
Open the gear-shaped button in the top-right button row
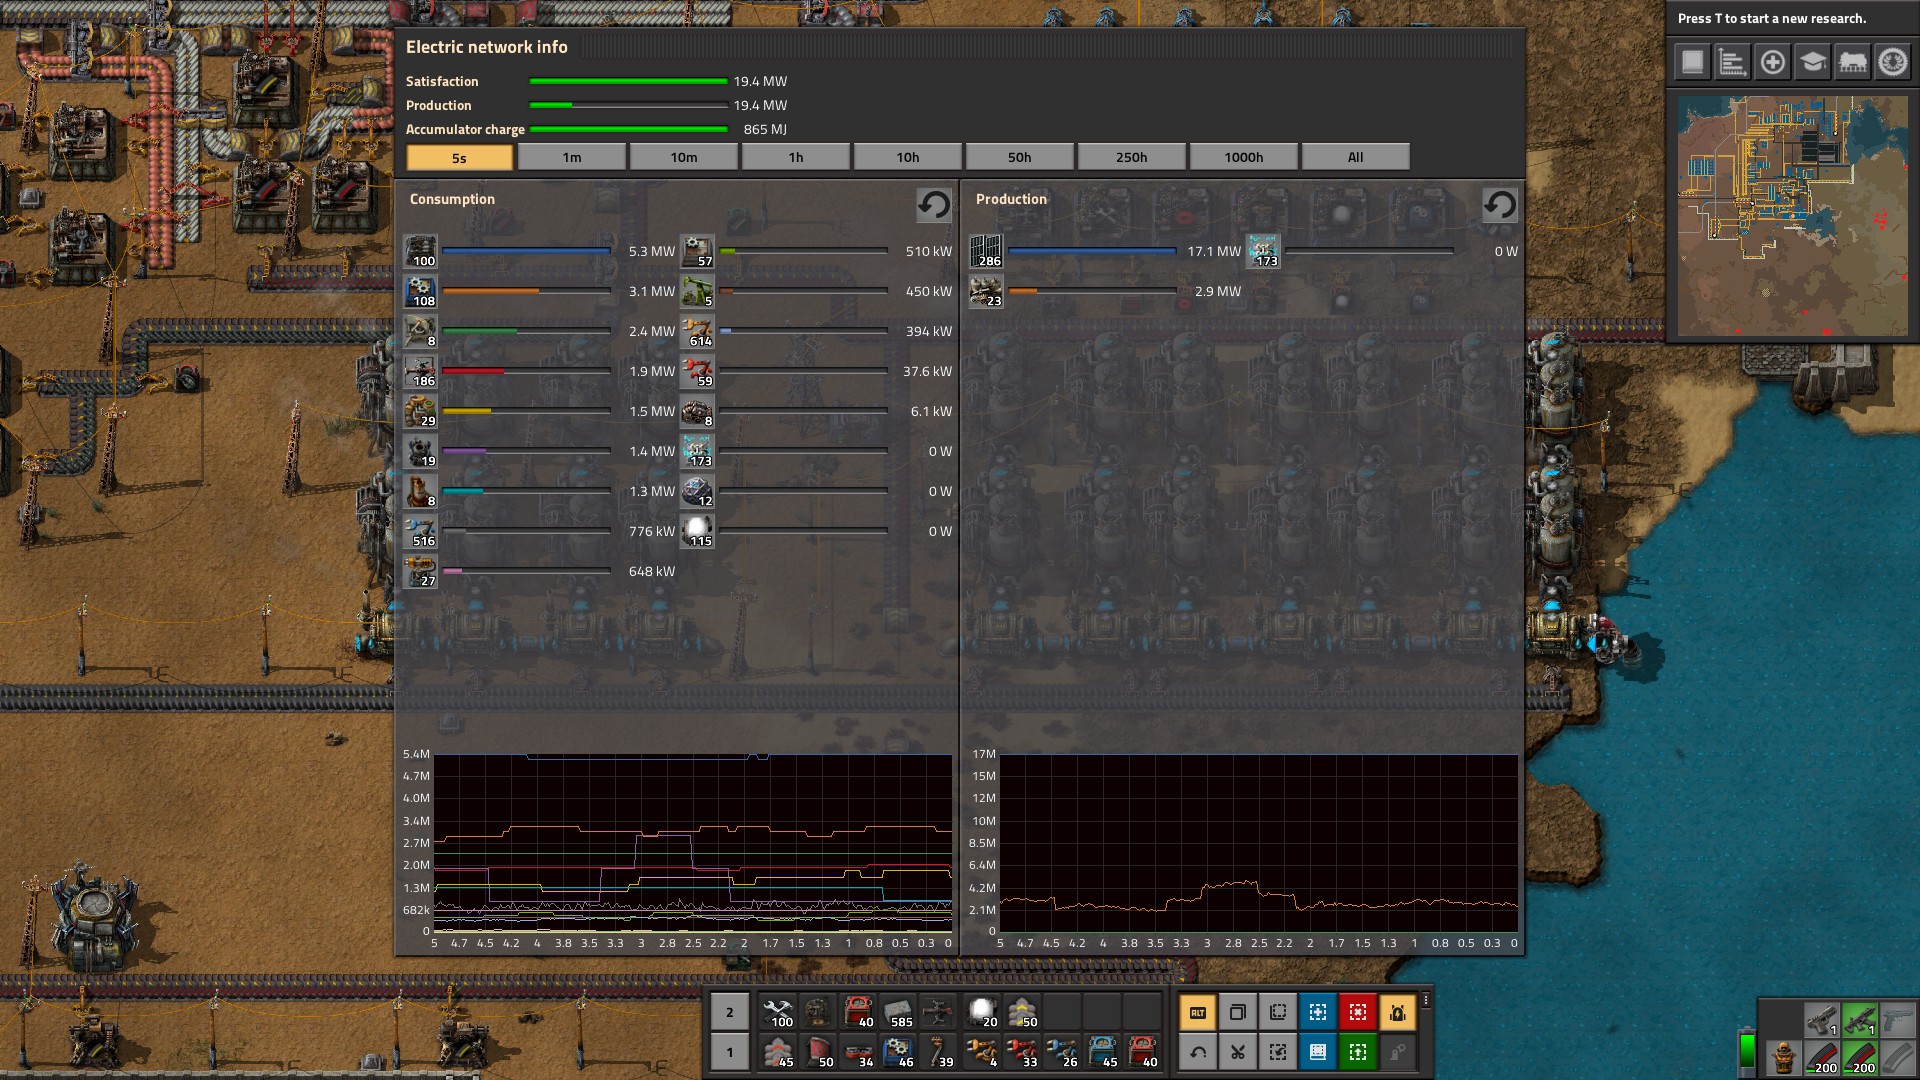pyautogui.click(x=1892, y=62)
